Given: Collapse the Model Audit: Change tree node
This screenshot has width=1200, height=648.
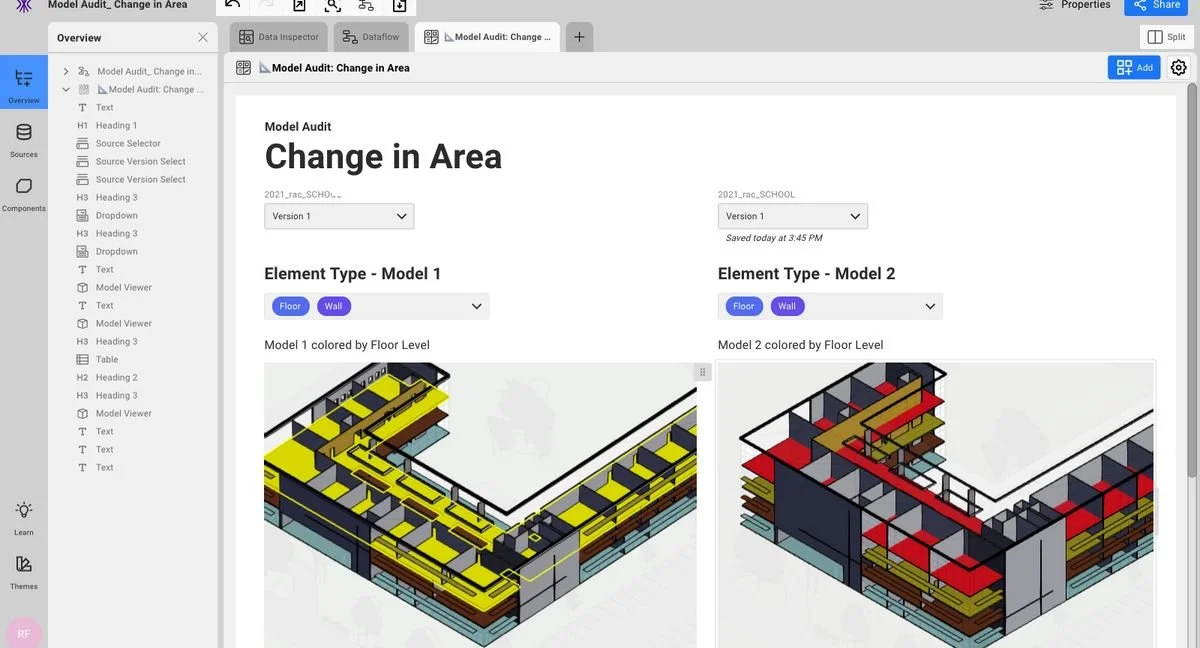Looking at the screenshot, I should pos(66,90).
